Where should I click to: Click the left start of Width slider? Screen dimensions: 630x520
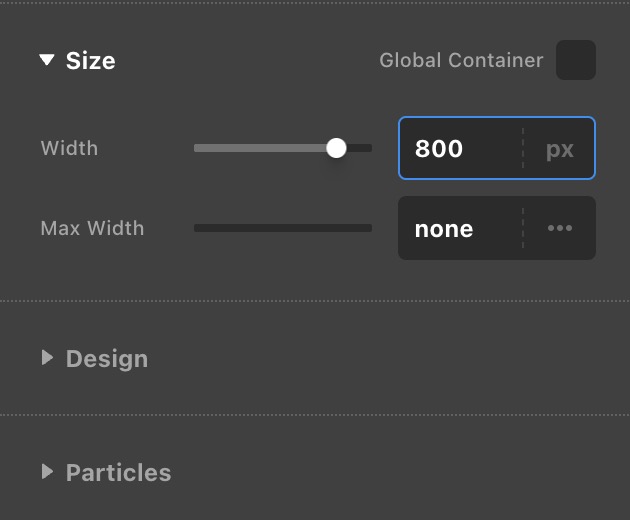[198, 148]
